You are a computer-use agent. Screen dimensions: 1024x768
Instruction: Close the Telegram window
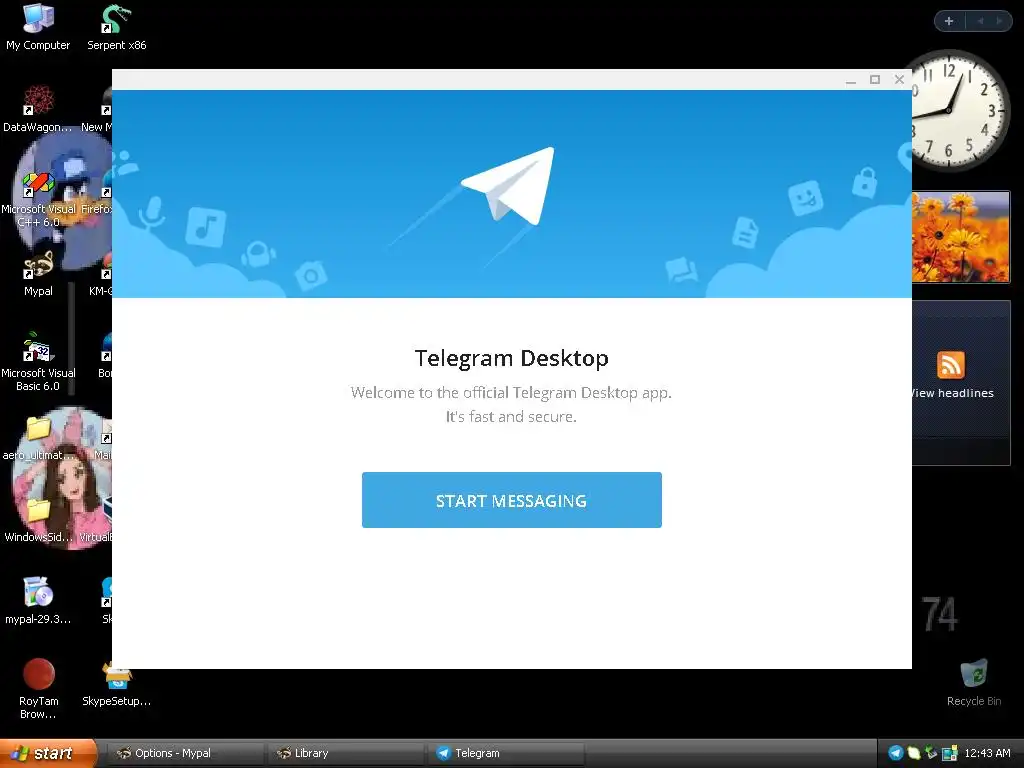pyautogui.click(x=899, y=80)
